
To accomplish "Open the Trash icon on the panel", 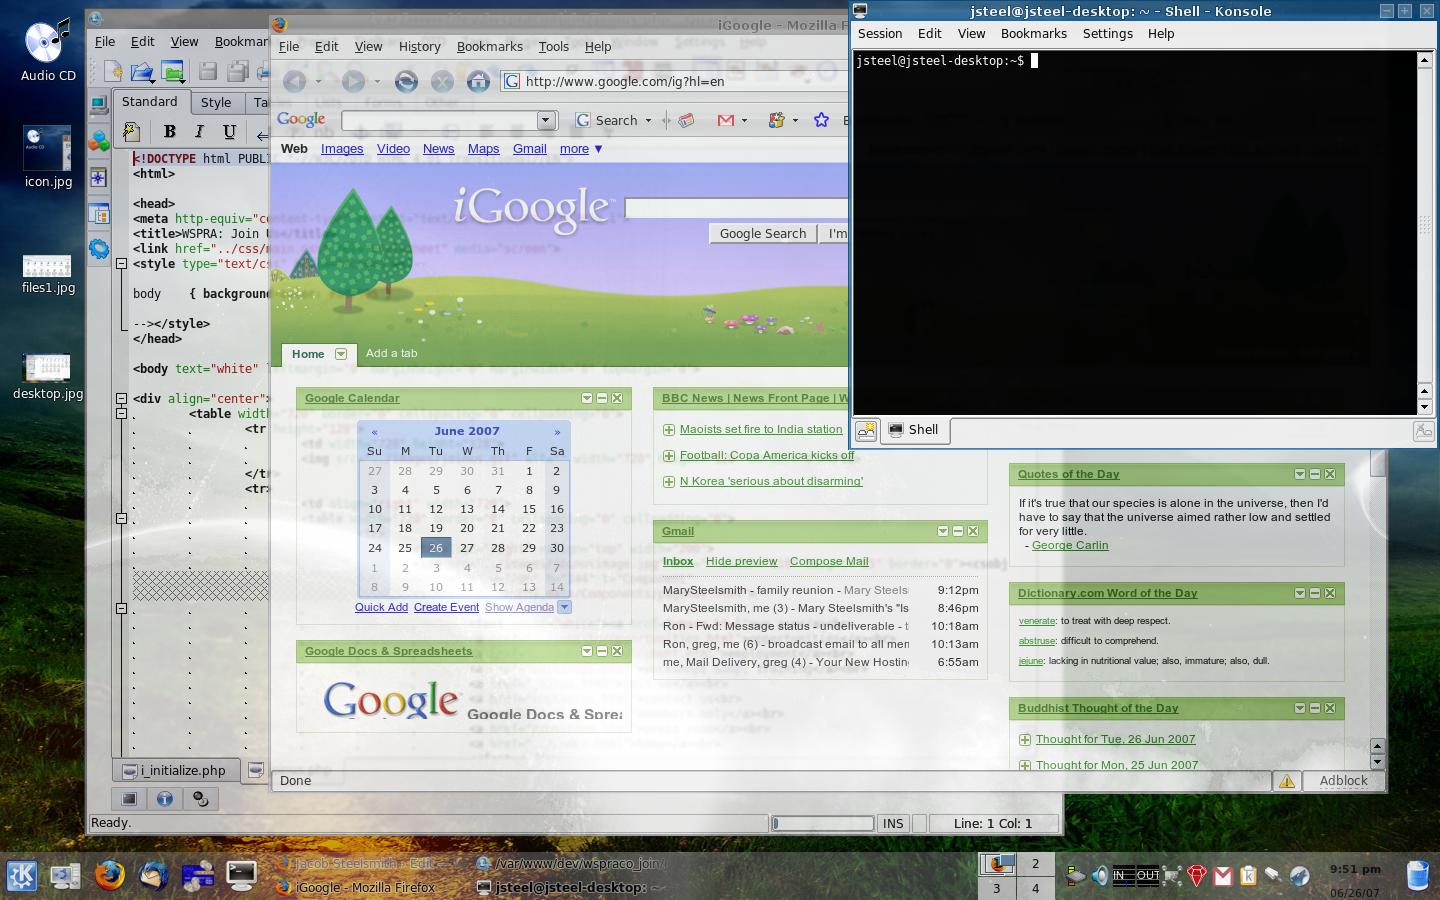I will [1417, 875].
